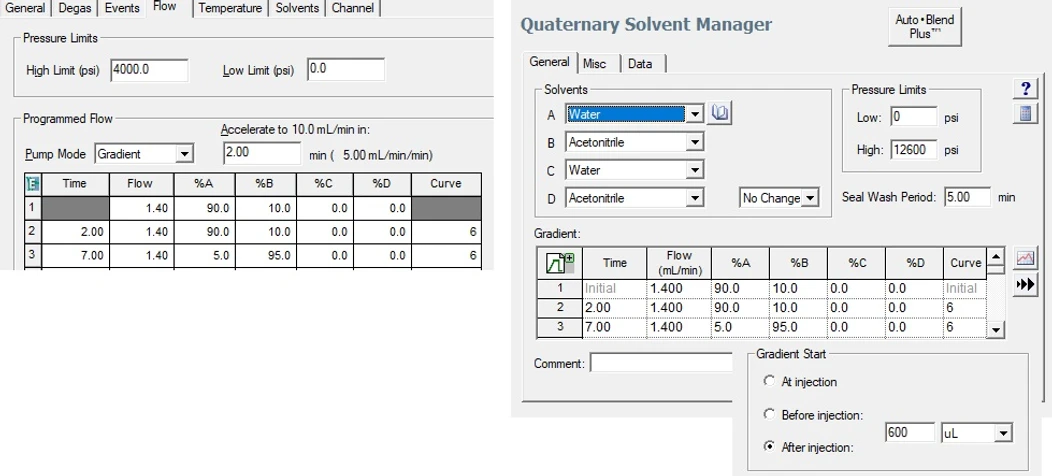Select row 3 header in Gradient table
The width and height of the screenshot is (1052, 476).
tap(560, 328)
